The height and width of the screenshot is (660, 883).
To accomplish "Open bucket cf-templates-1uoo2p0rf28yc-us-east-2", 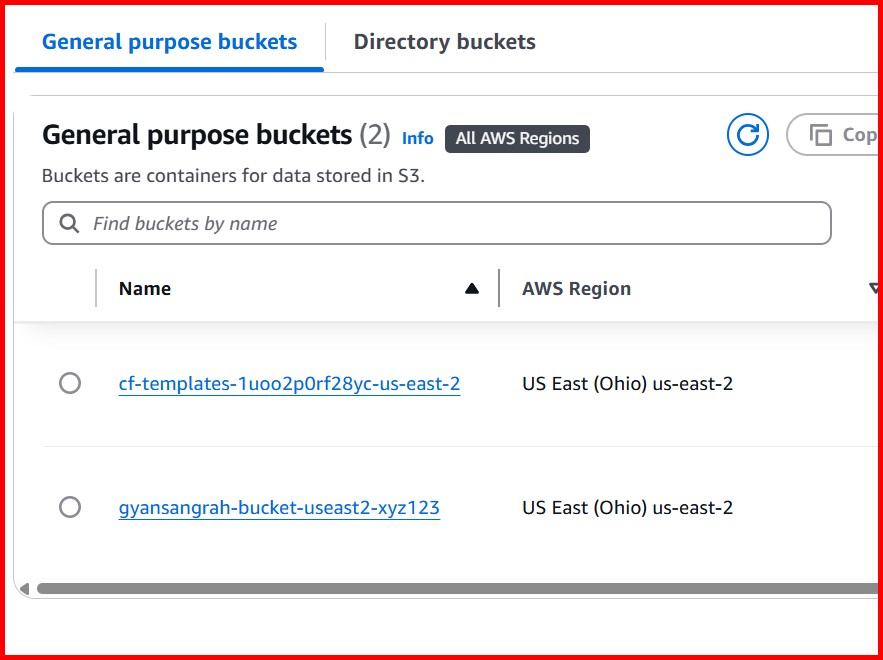I will pyautogui.click(x=289, y=384).
